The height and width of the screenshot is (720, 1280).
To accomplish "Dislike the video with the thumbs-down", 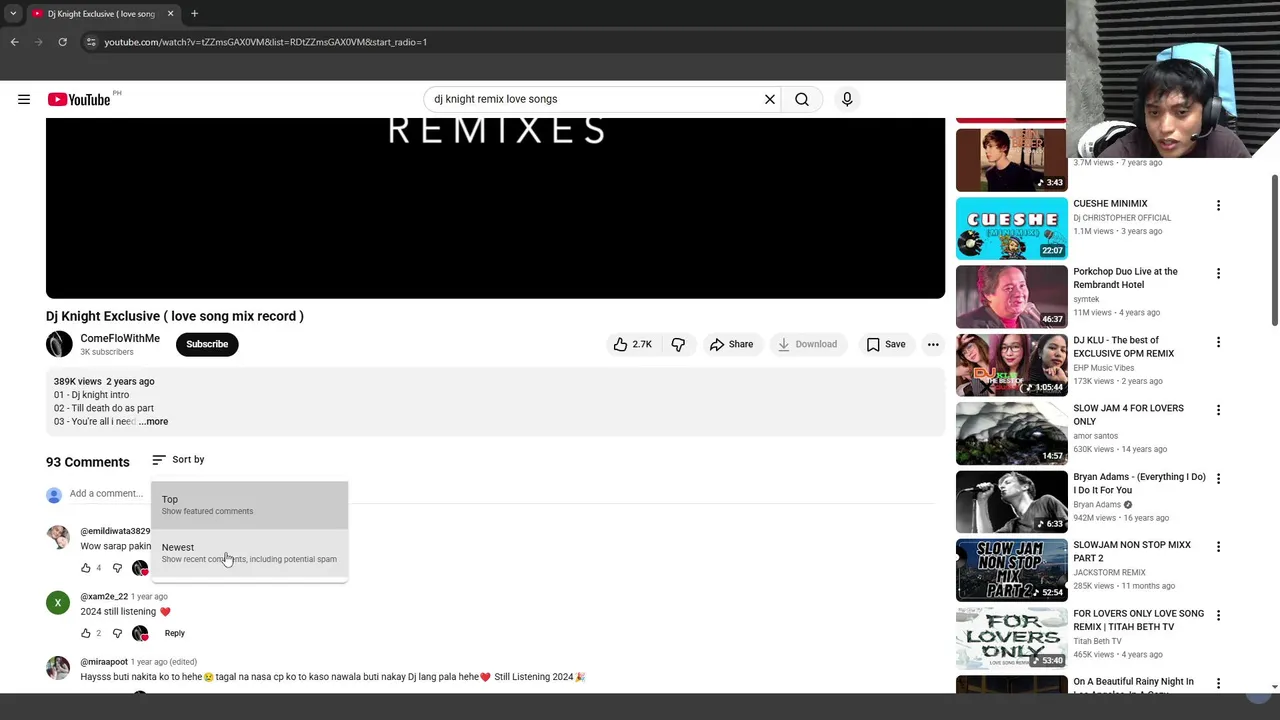I will [x=678, y=344].
